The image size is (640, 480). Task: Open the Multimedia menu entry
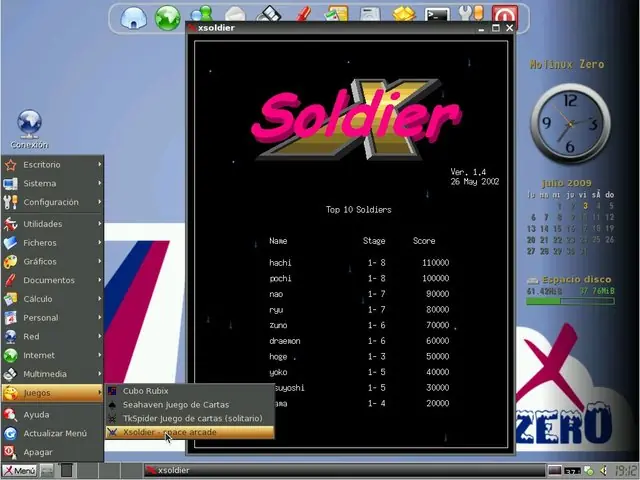pos(52,374)
